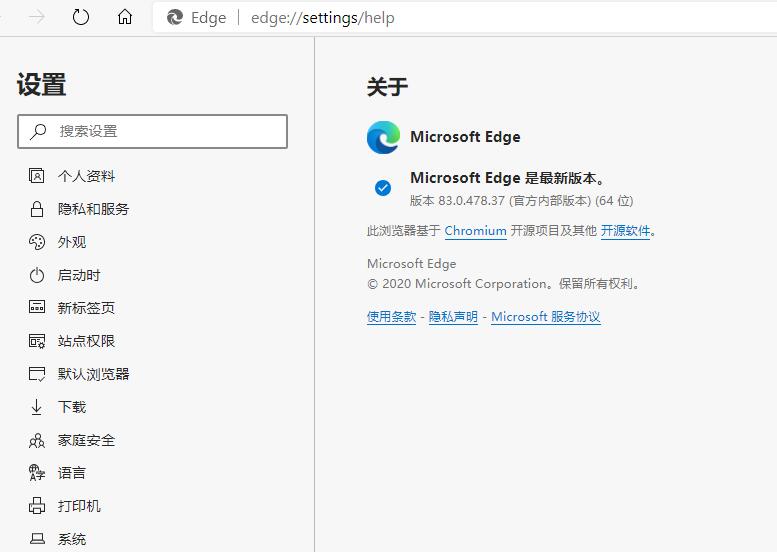Click the Edge logo in address bar
The width and height of the screenshot is (777, 552).
(174, 17)
